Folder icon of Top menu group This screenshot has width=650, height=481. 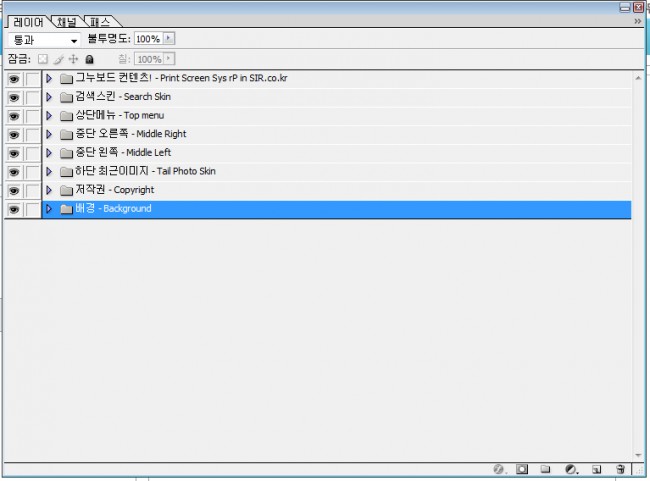[66, 116]
